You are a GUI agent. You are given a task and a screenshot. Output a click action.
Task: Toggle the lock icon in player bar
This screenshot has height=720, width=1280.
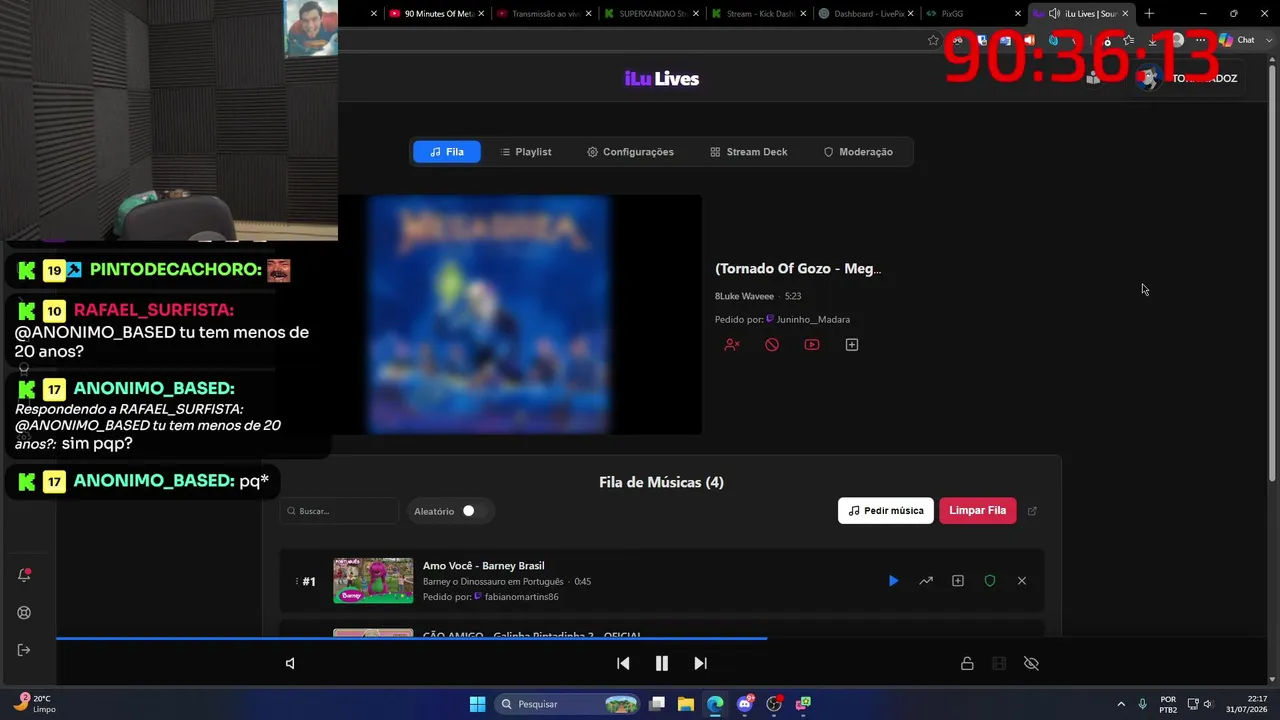tap(967, 663)
